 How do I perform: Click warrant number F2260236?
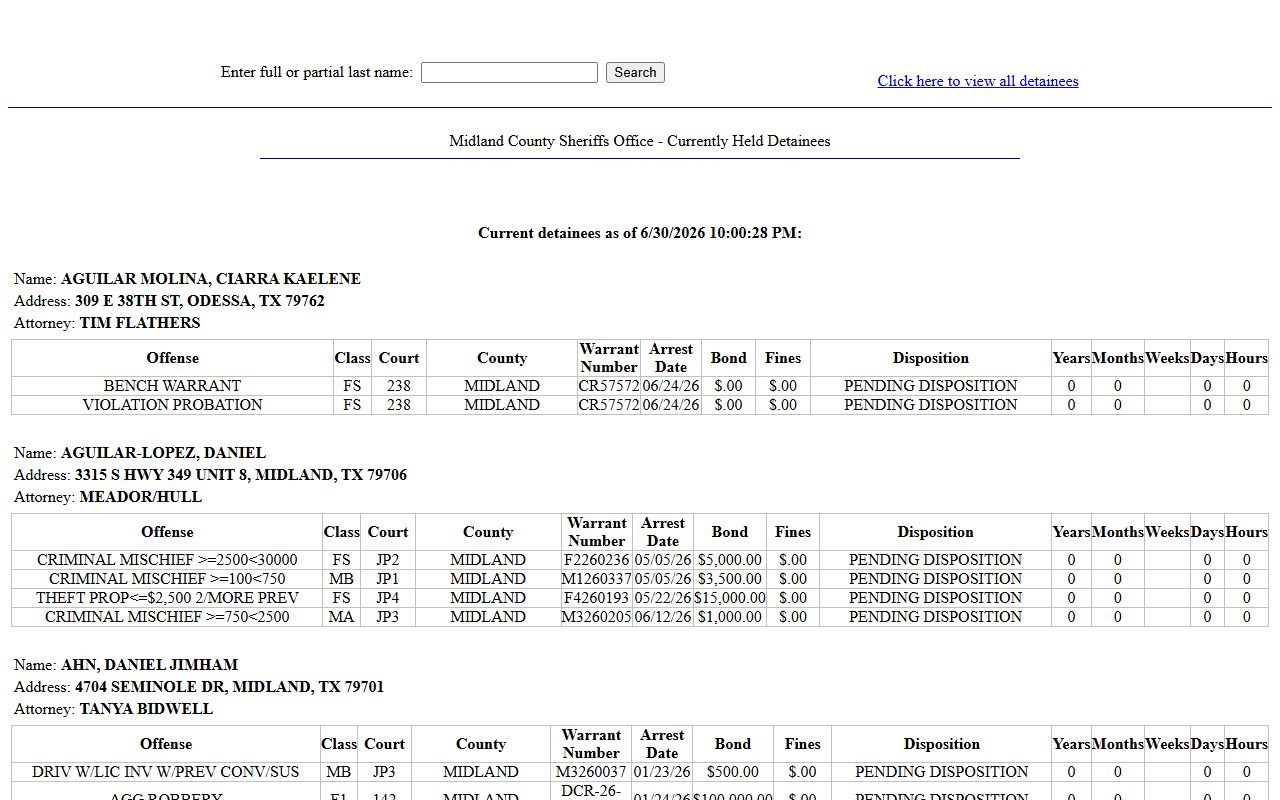pos(596,560)
